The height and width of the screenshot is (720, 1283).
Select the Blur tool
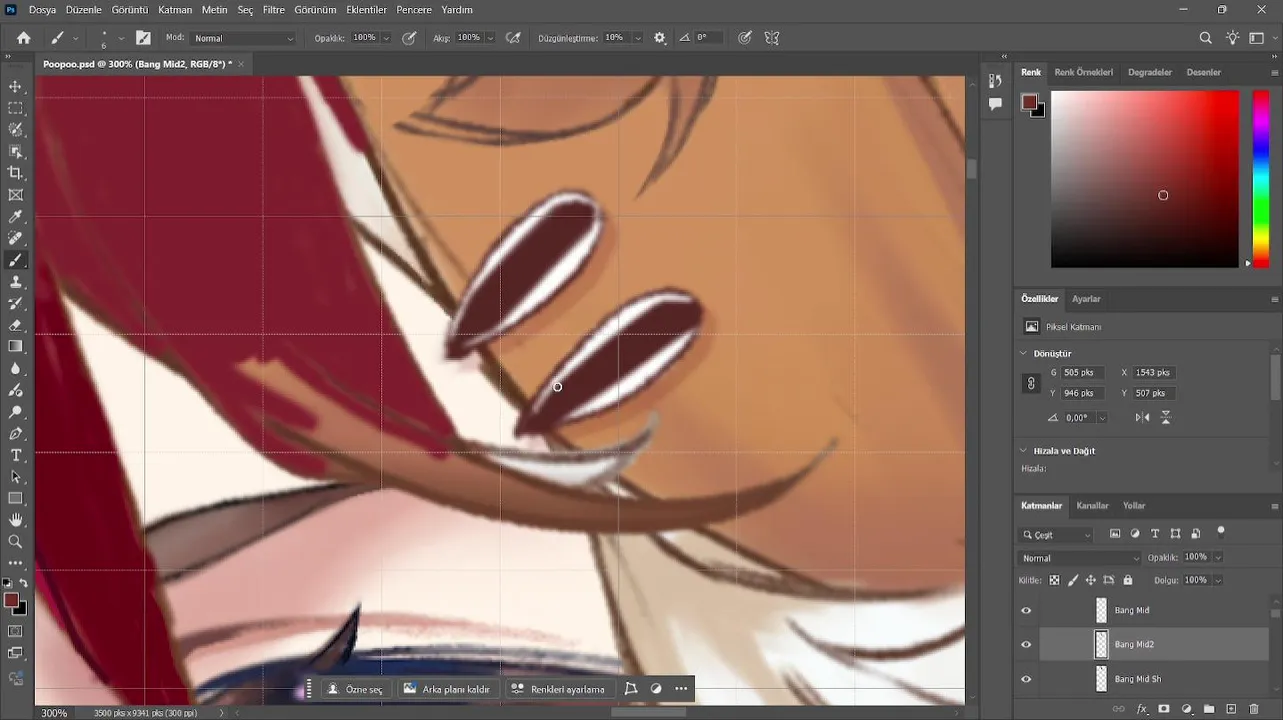(15, 368)
